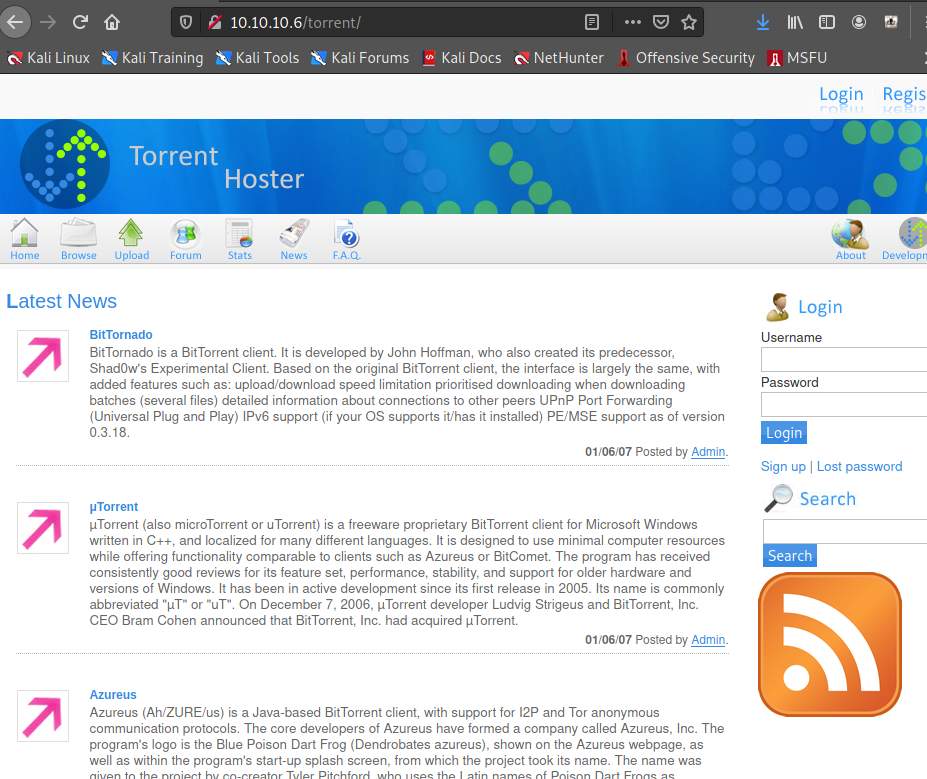927x779 pixels.
Task: Open the µTorrent news title link
Action: (114, 507)
